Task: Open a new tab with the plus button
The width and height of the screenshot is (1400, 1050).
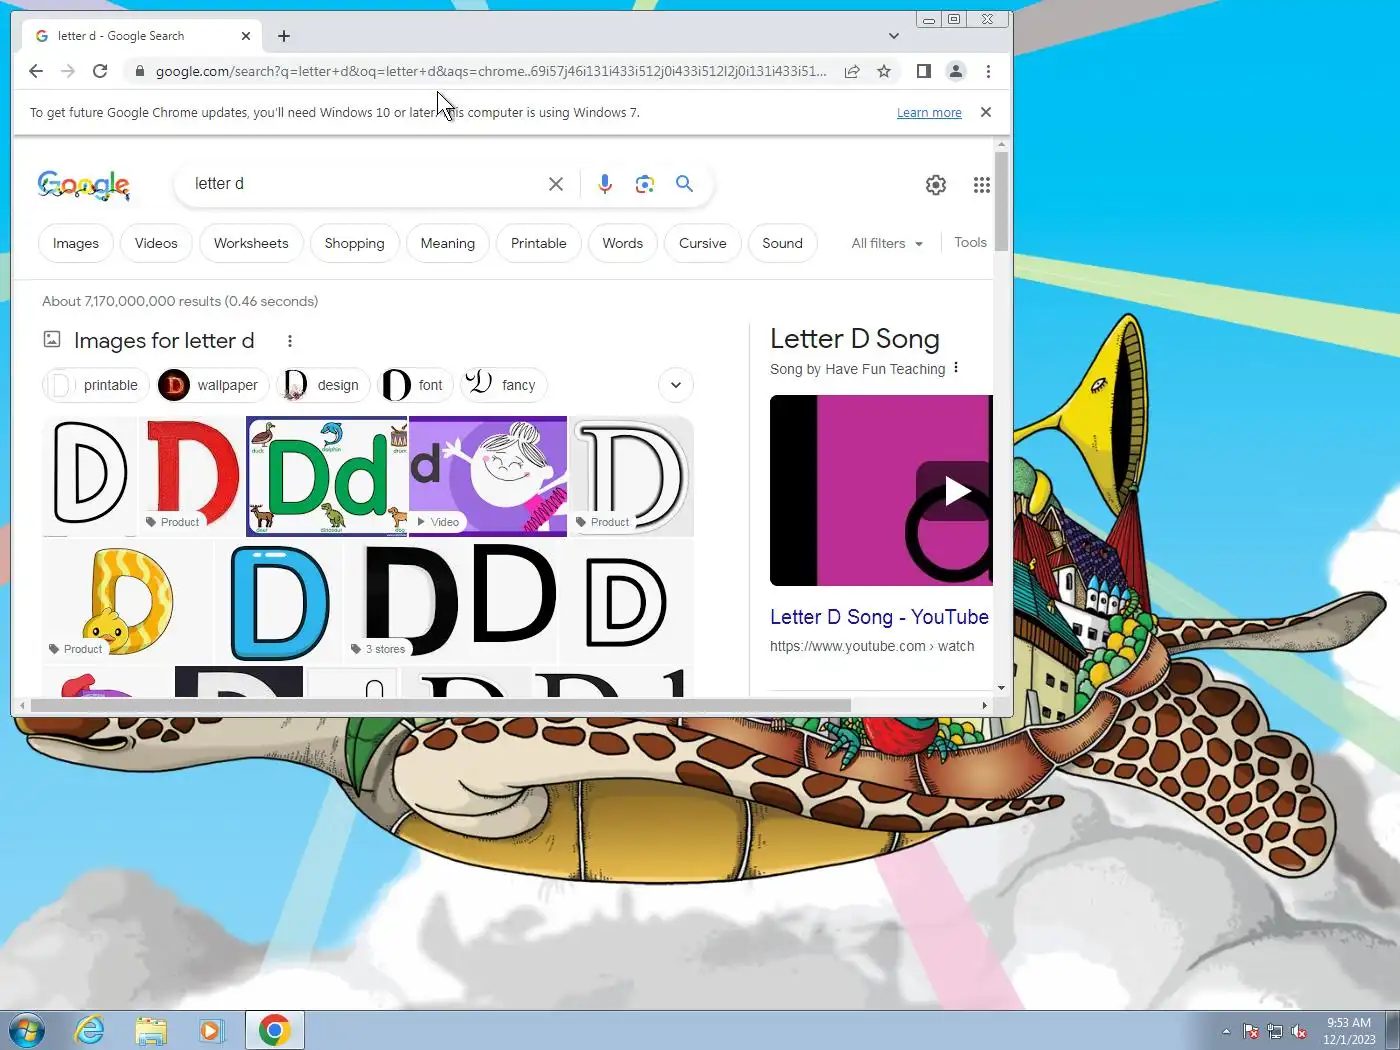Action: (284, 36)
